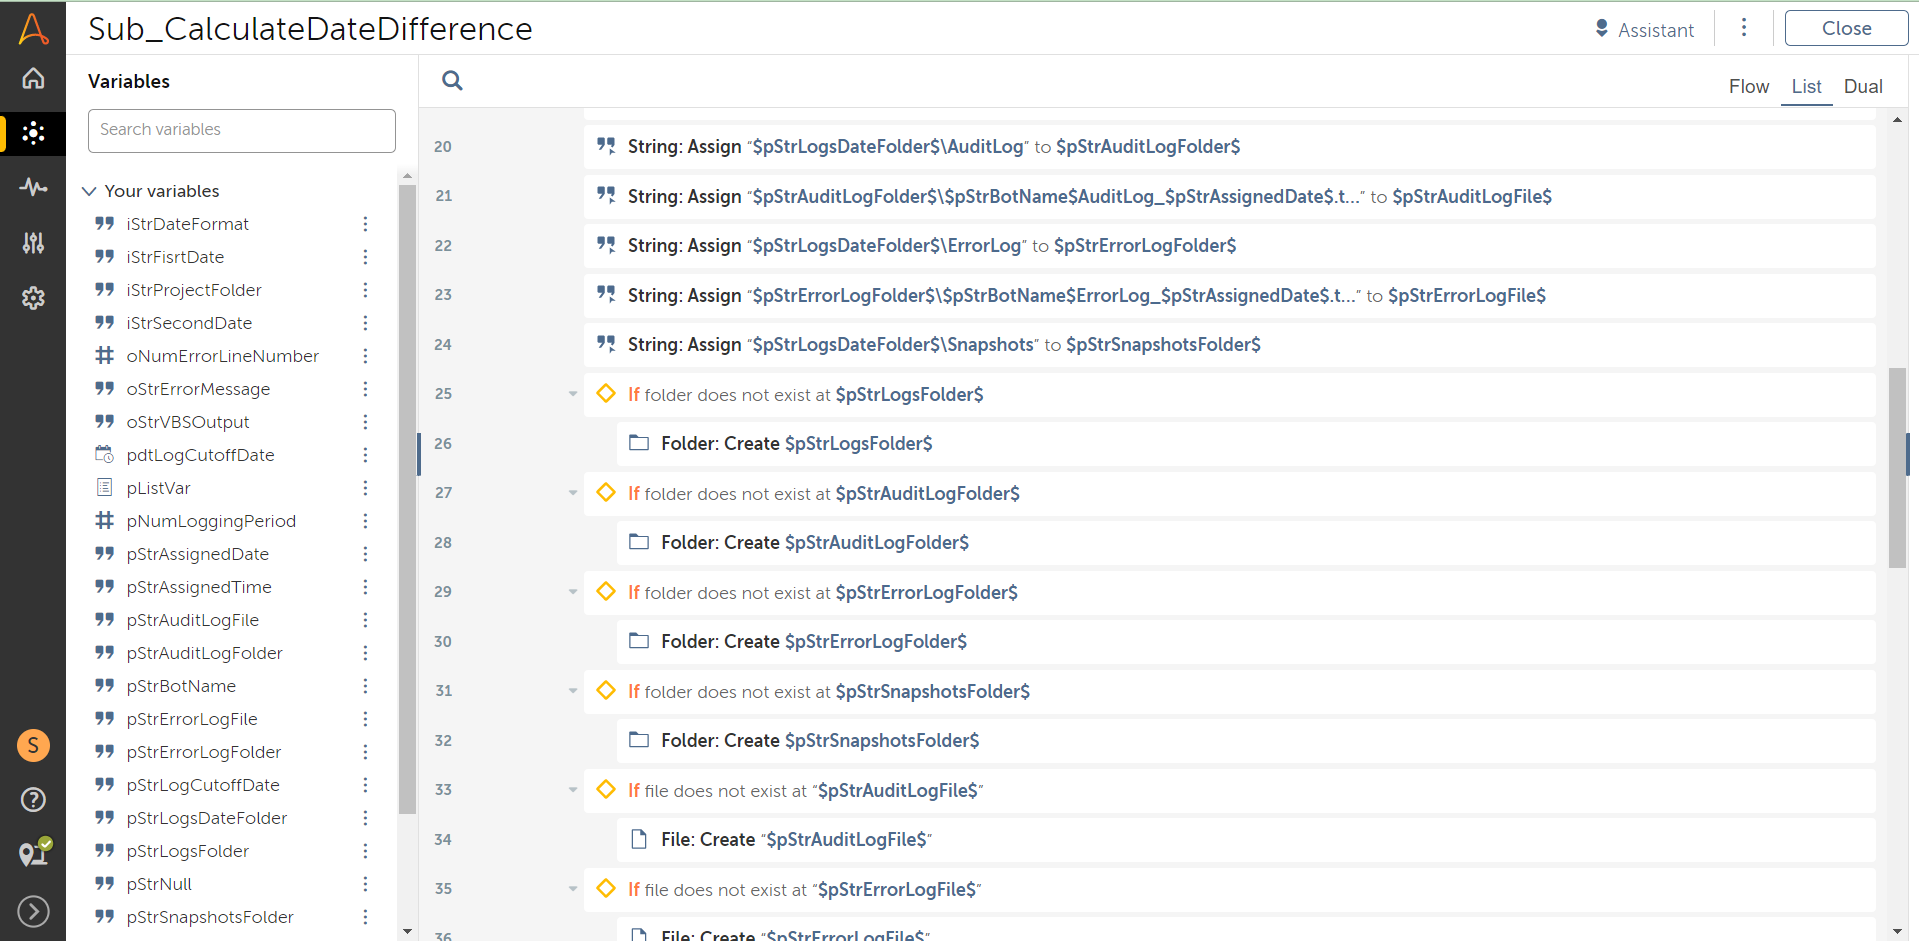1919x941 pixels.
Task: Collapse the If block on line 25
Action: pyautogui.click(x=573, y=394)
